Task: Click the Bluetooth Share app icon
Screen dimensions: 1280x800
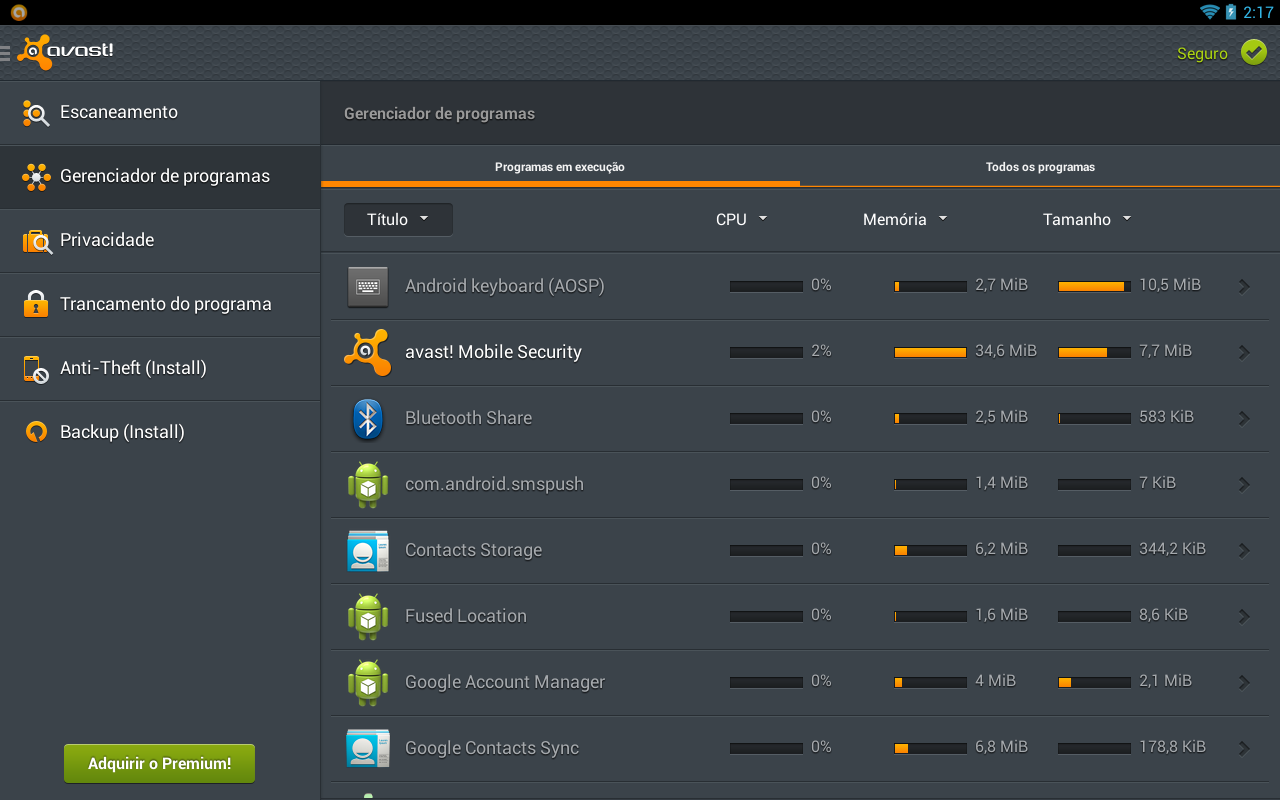Action: coord(367,417)
